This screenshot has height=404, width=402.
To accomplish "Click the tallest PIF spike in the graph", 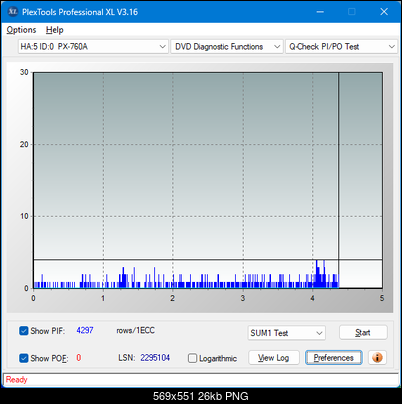I will (x=317, y=273).
